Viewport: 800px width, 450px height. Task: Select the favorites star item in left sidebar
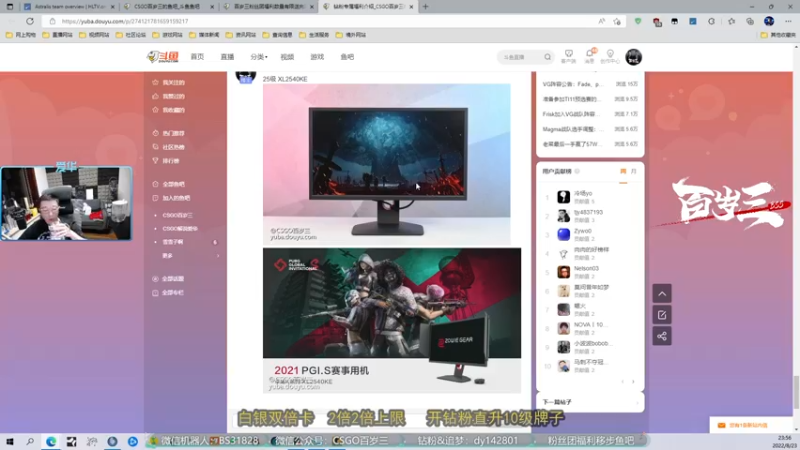(x=169, y=110)
